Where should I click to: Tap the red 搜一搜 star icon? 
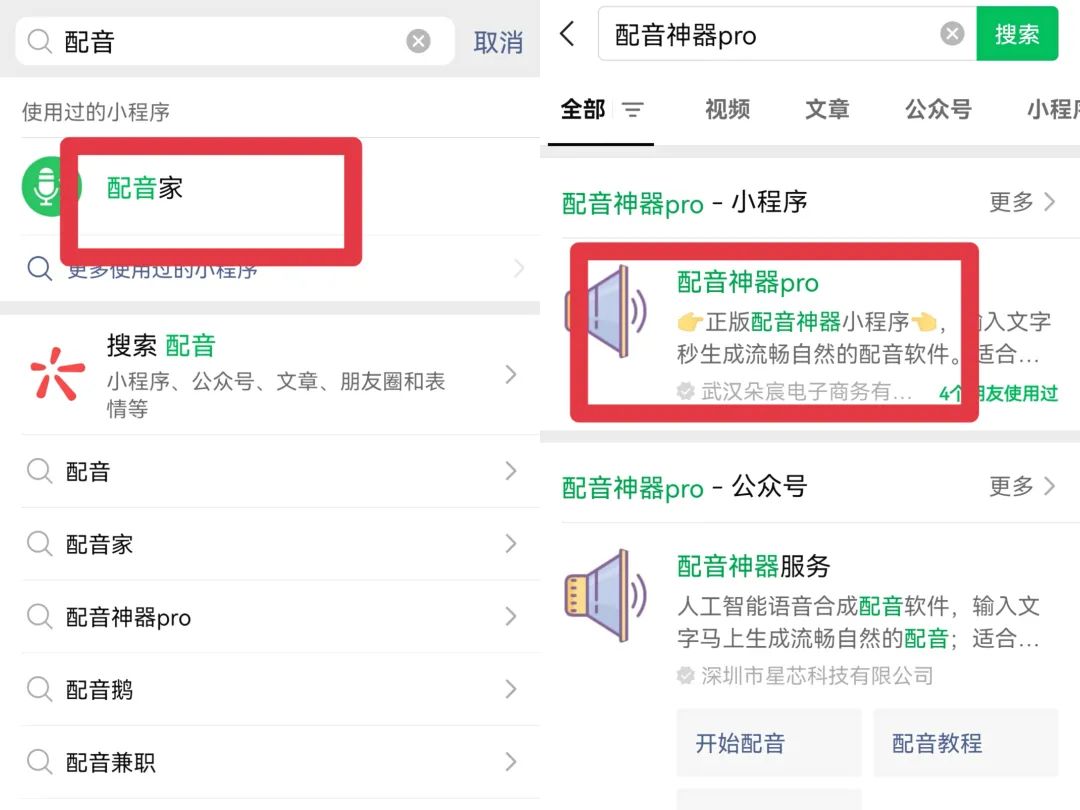(x=57, y=373)
